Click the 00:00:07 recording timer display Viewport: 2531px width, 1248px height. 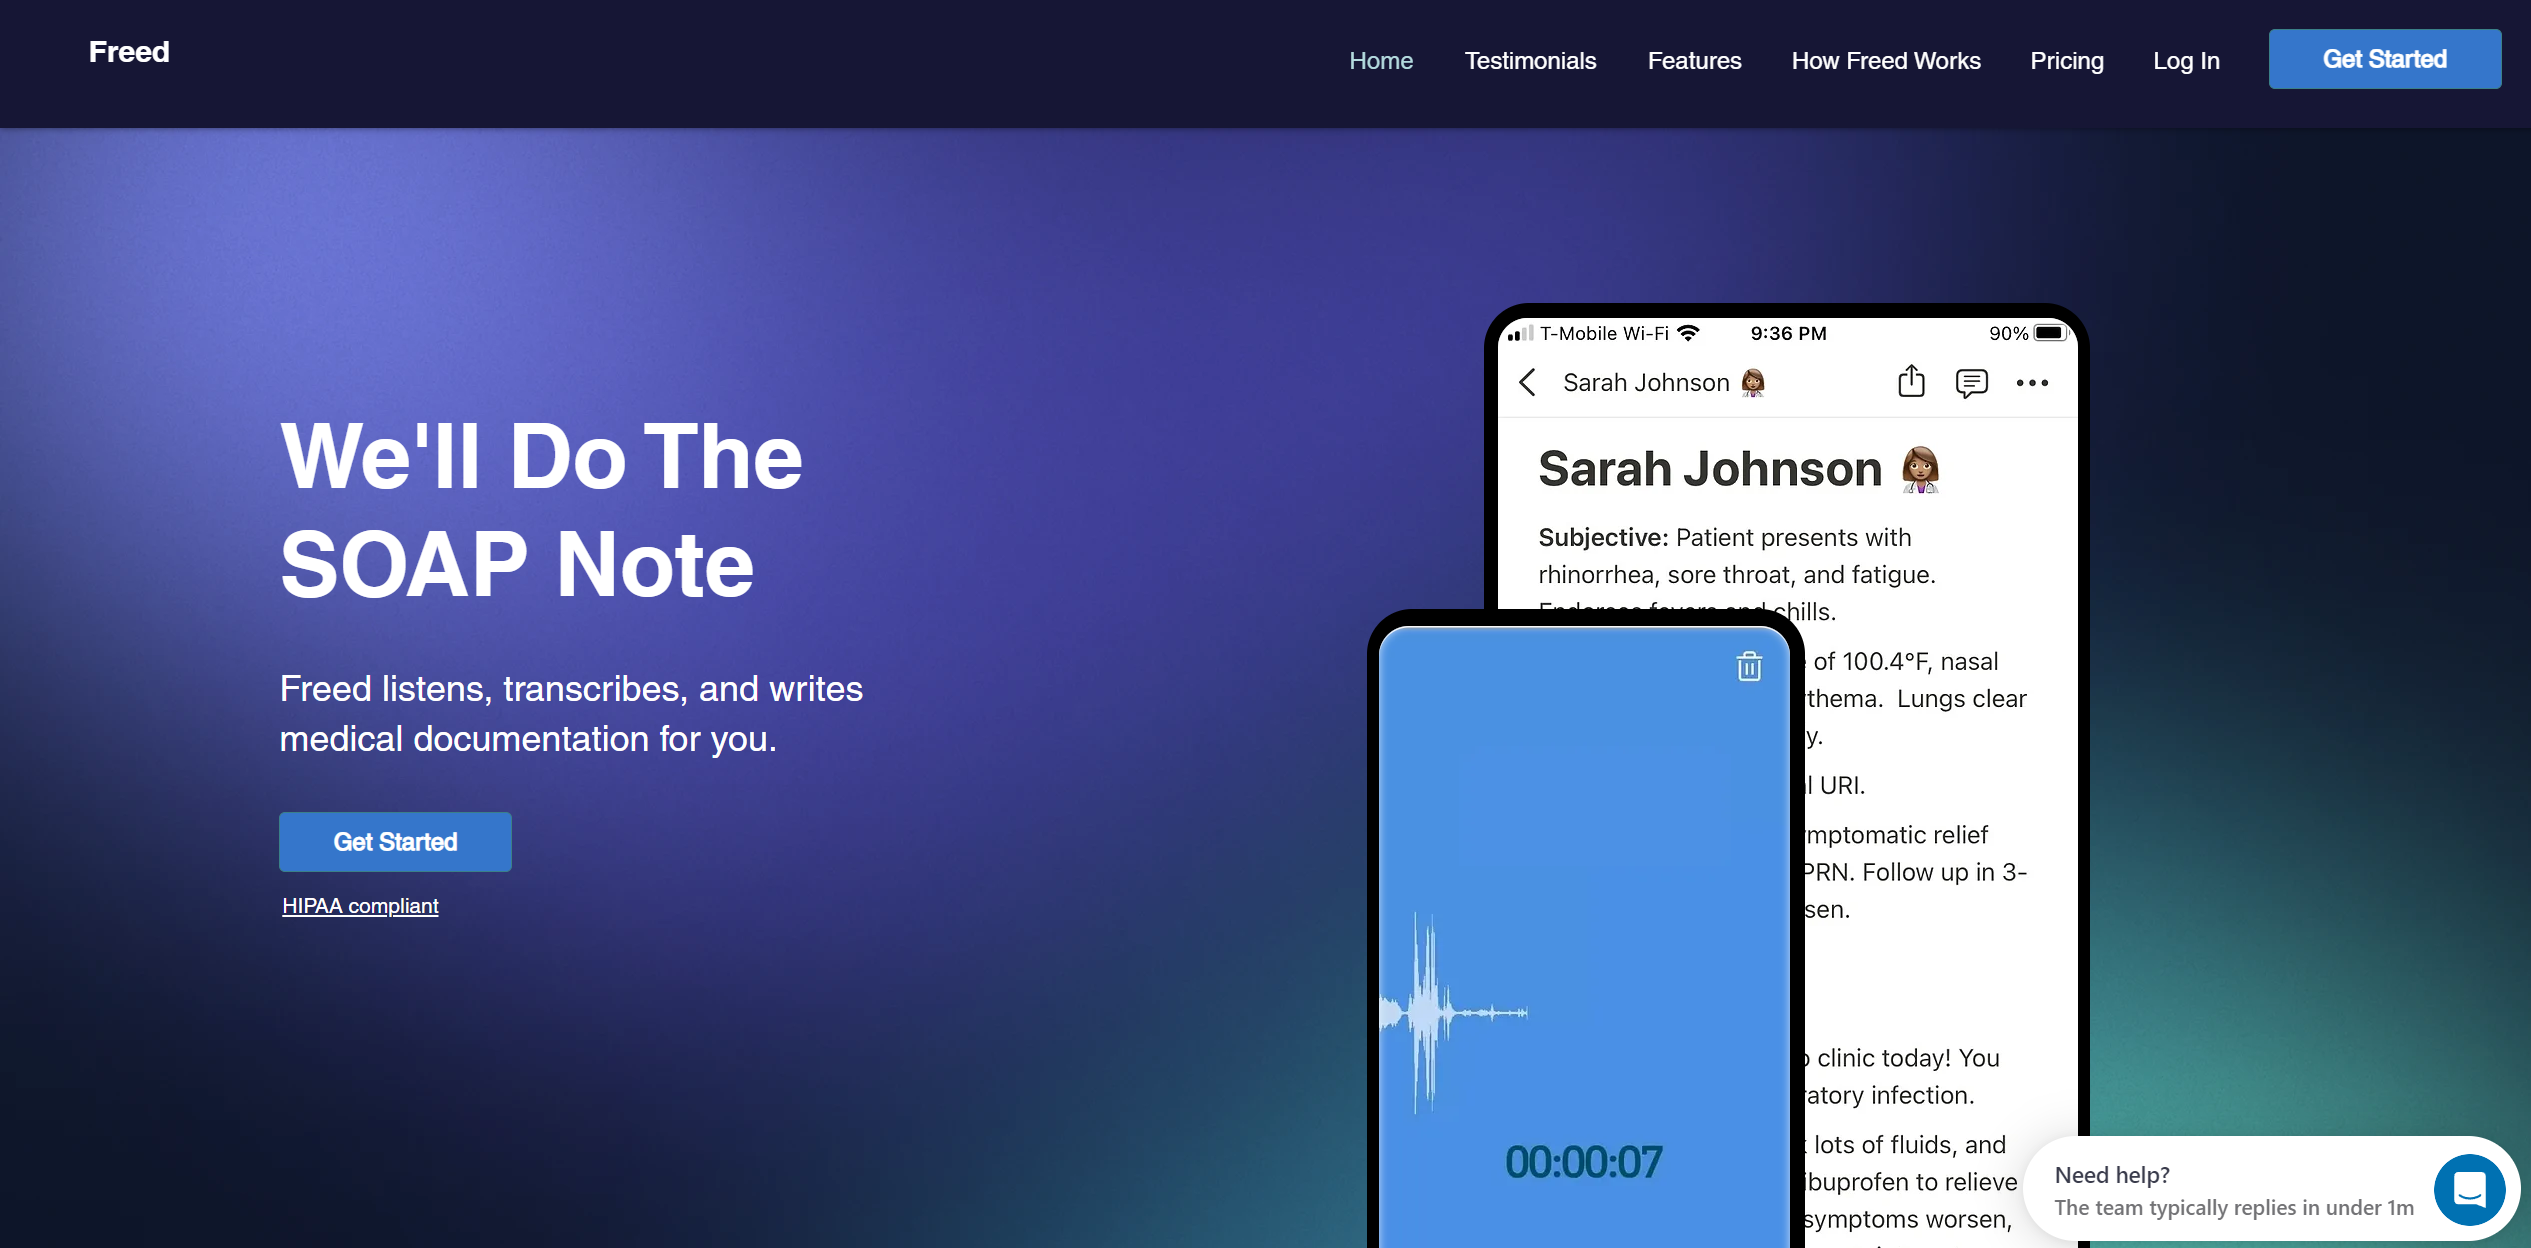click(x=1585, y=1162)
